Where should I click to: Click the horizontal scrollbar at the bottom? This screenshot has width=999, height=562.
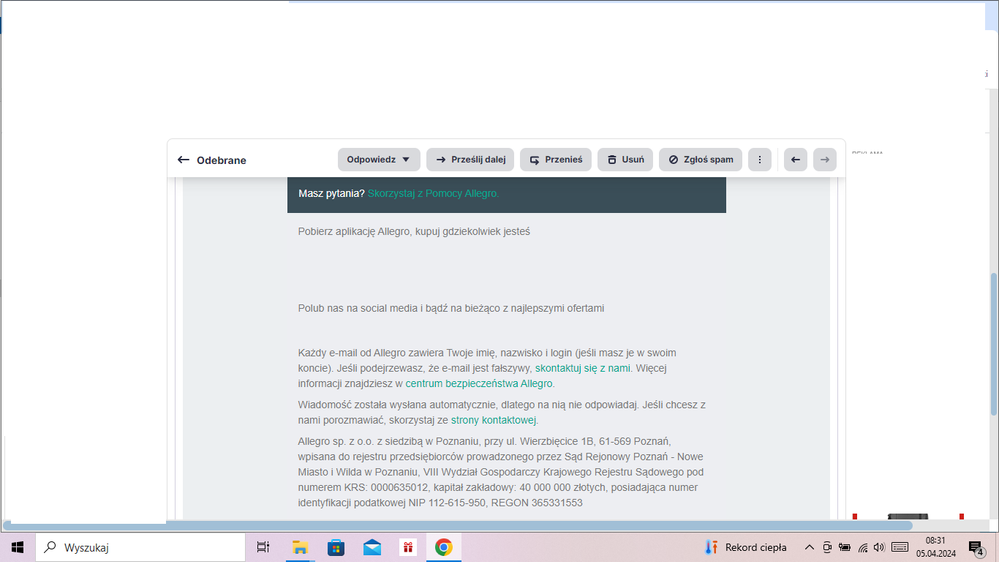tap(458, 526)
